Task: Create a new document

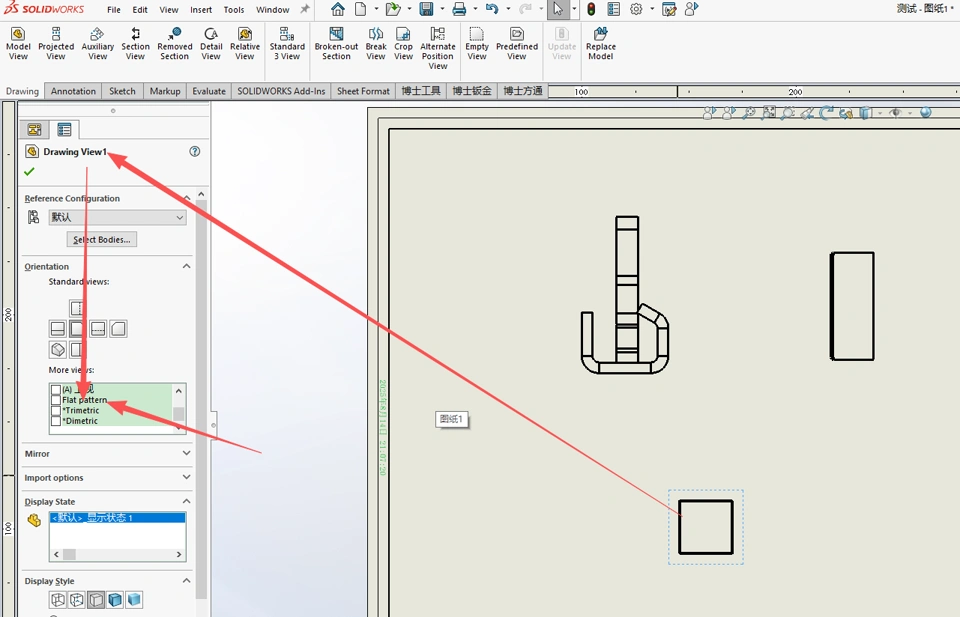Action: click(x=361, y=9)
